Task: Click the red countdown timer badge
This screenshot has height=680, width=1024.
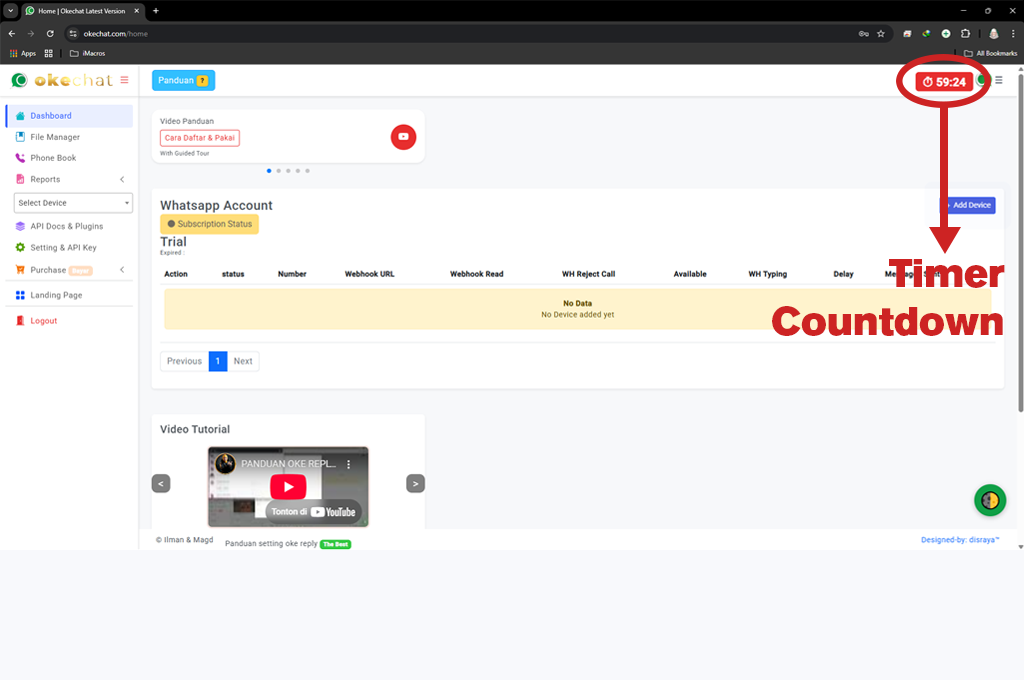Action: tap(944, 82)
